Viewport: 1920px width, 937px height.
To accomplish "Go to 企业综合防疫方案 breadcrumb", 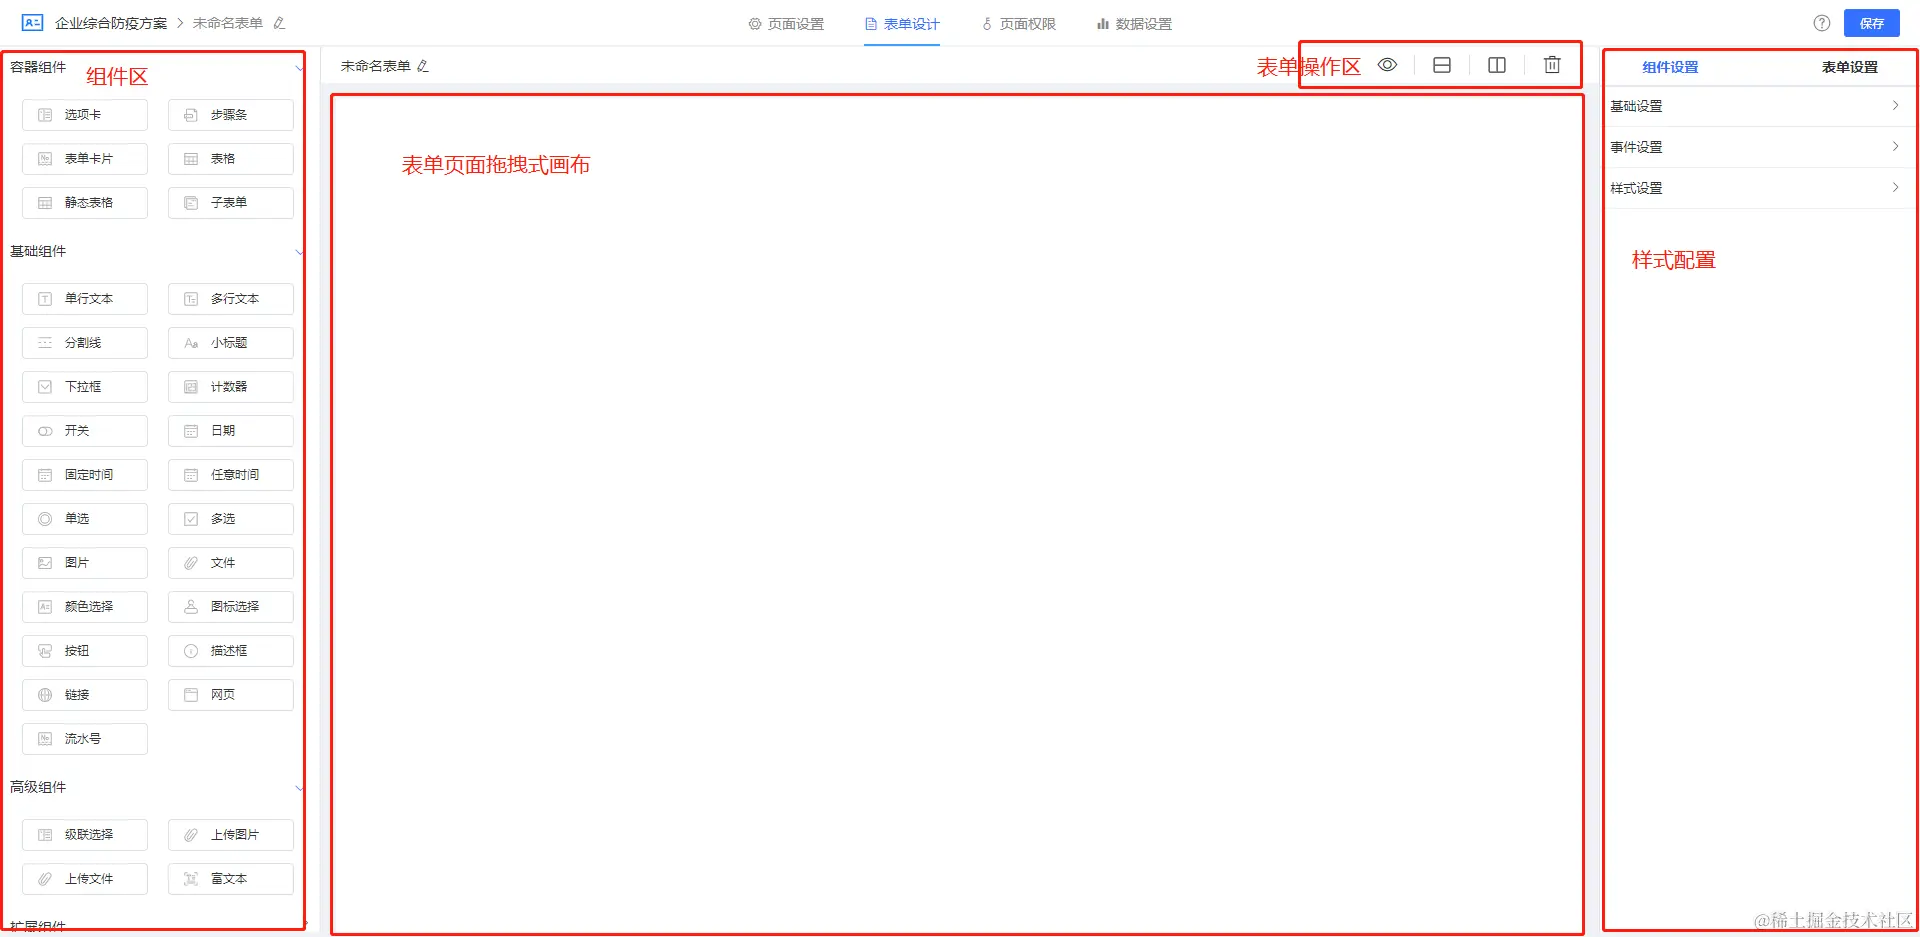I will [x=111, y=23].
